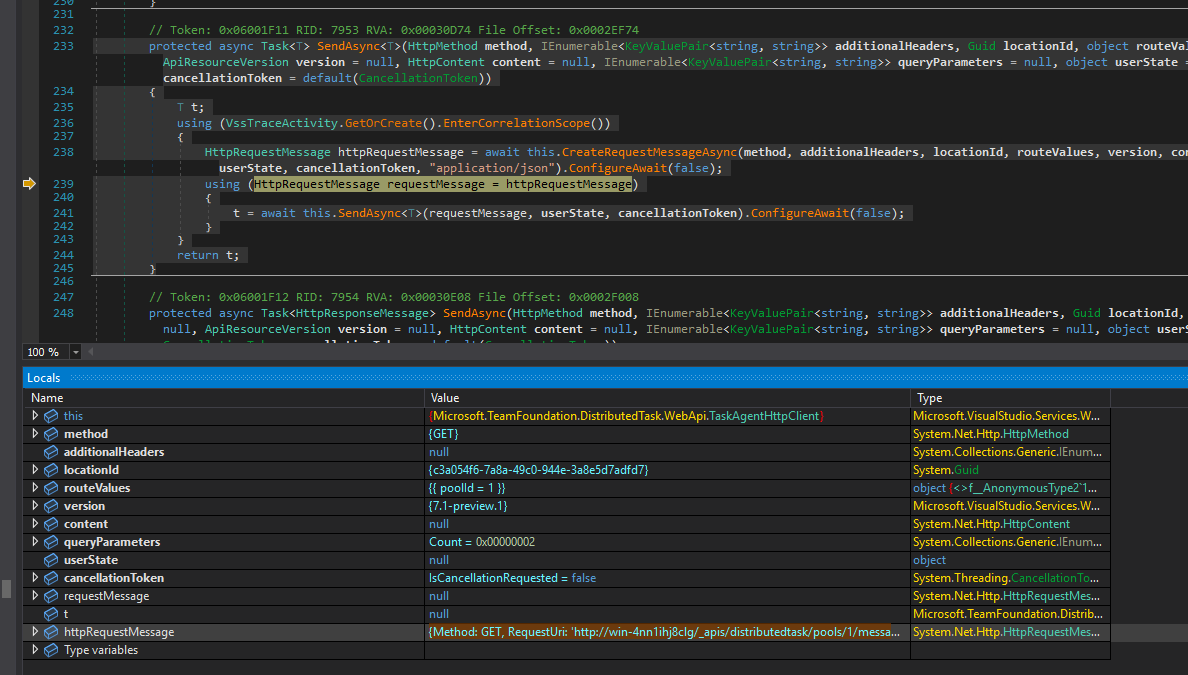
Task: Click CreateRequestMessageAsync in line 238
Action: click(x=649, y=152)
